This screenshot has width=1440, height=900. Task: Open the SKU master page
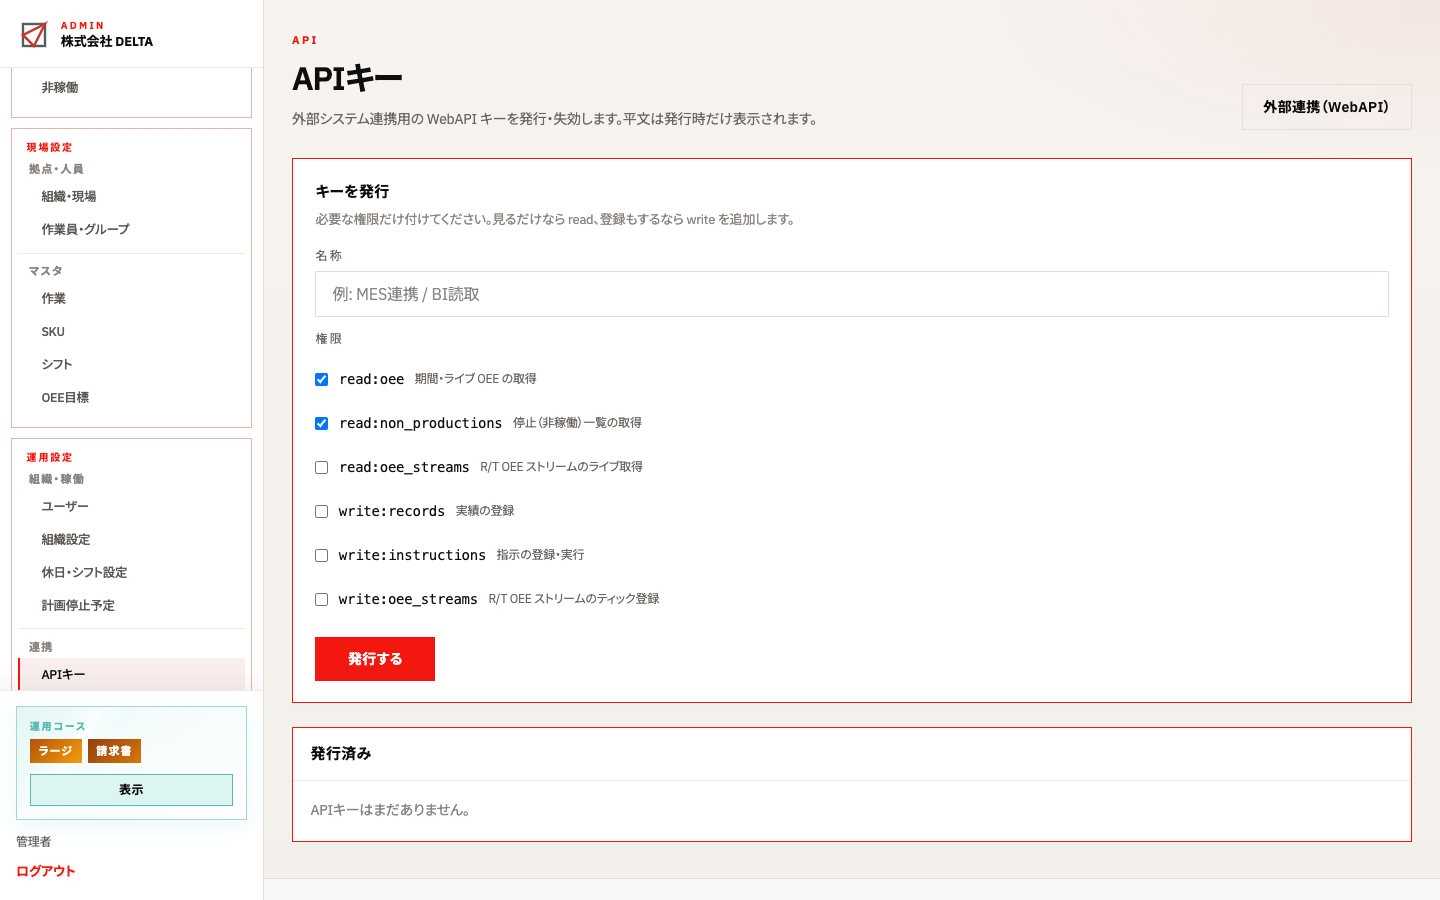[x=131, y=332]
